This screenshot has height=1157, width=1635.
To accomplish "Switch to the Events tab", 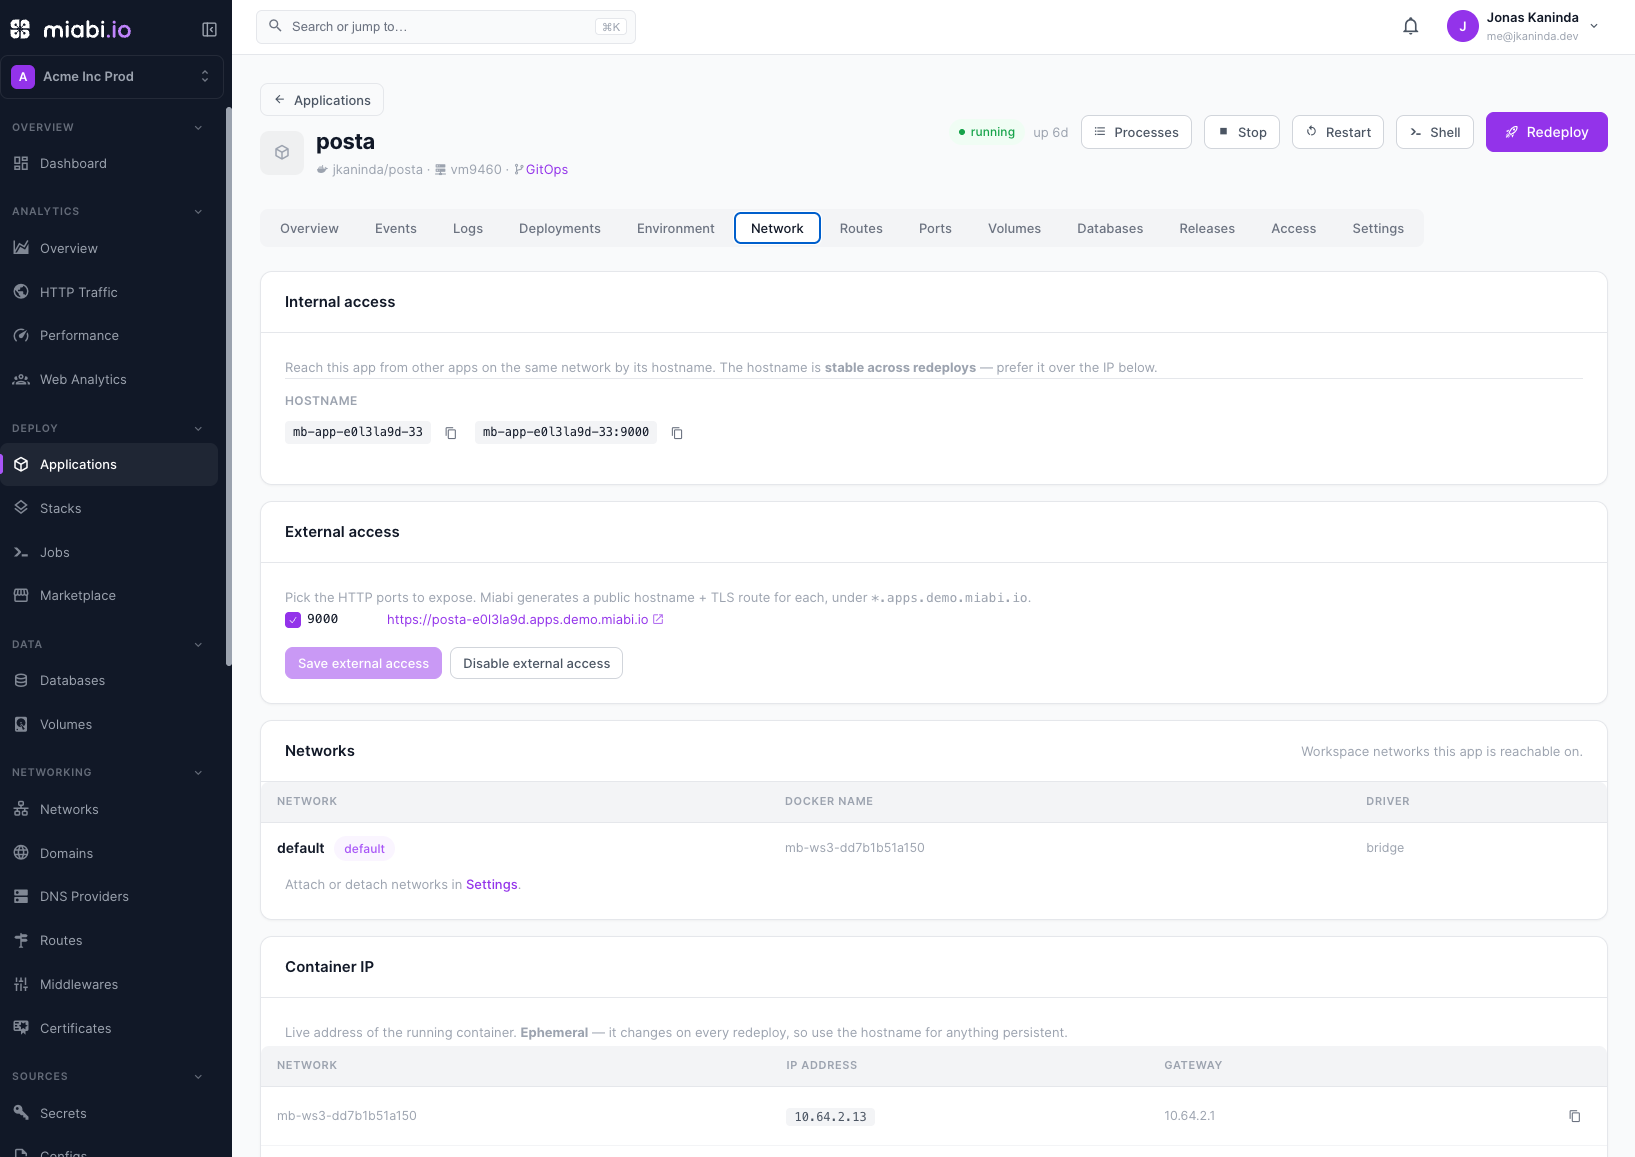I will (x=396, y=229).
